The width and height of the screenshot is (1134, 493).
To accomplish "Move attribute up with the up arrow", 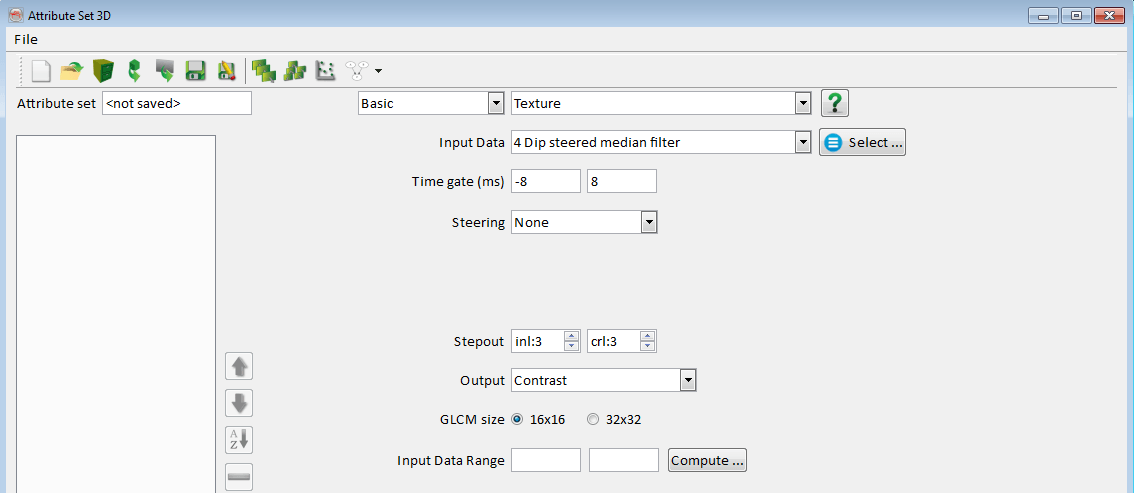I will [x=239, y=367].
